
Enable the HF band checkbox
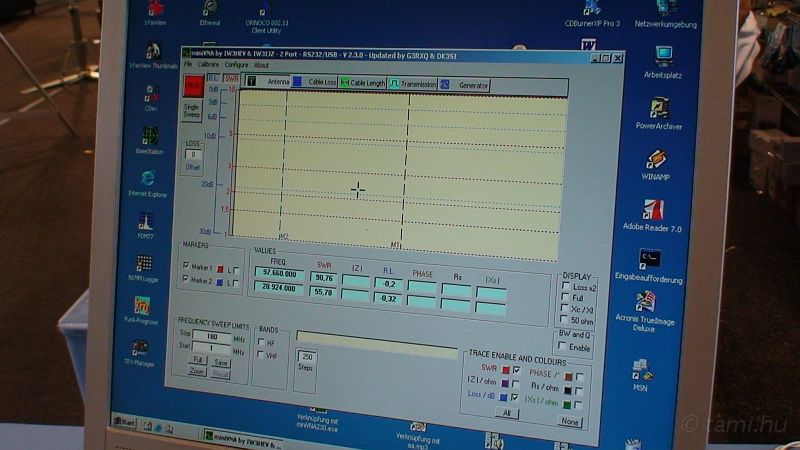[x=260, y=342]
